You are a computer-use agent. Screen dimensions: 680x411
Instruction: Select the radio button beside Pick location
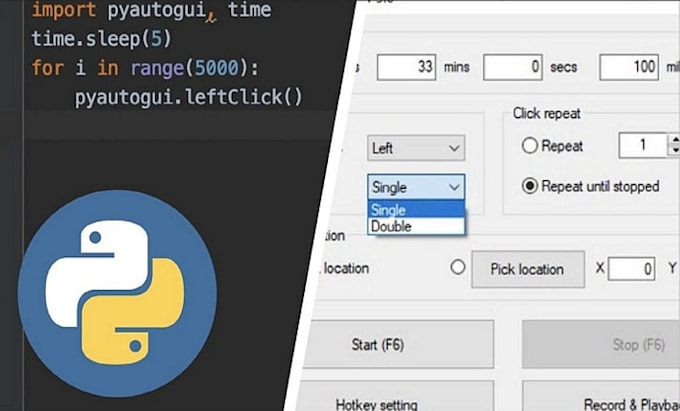[x=458, y=267]
